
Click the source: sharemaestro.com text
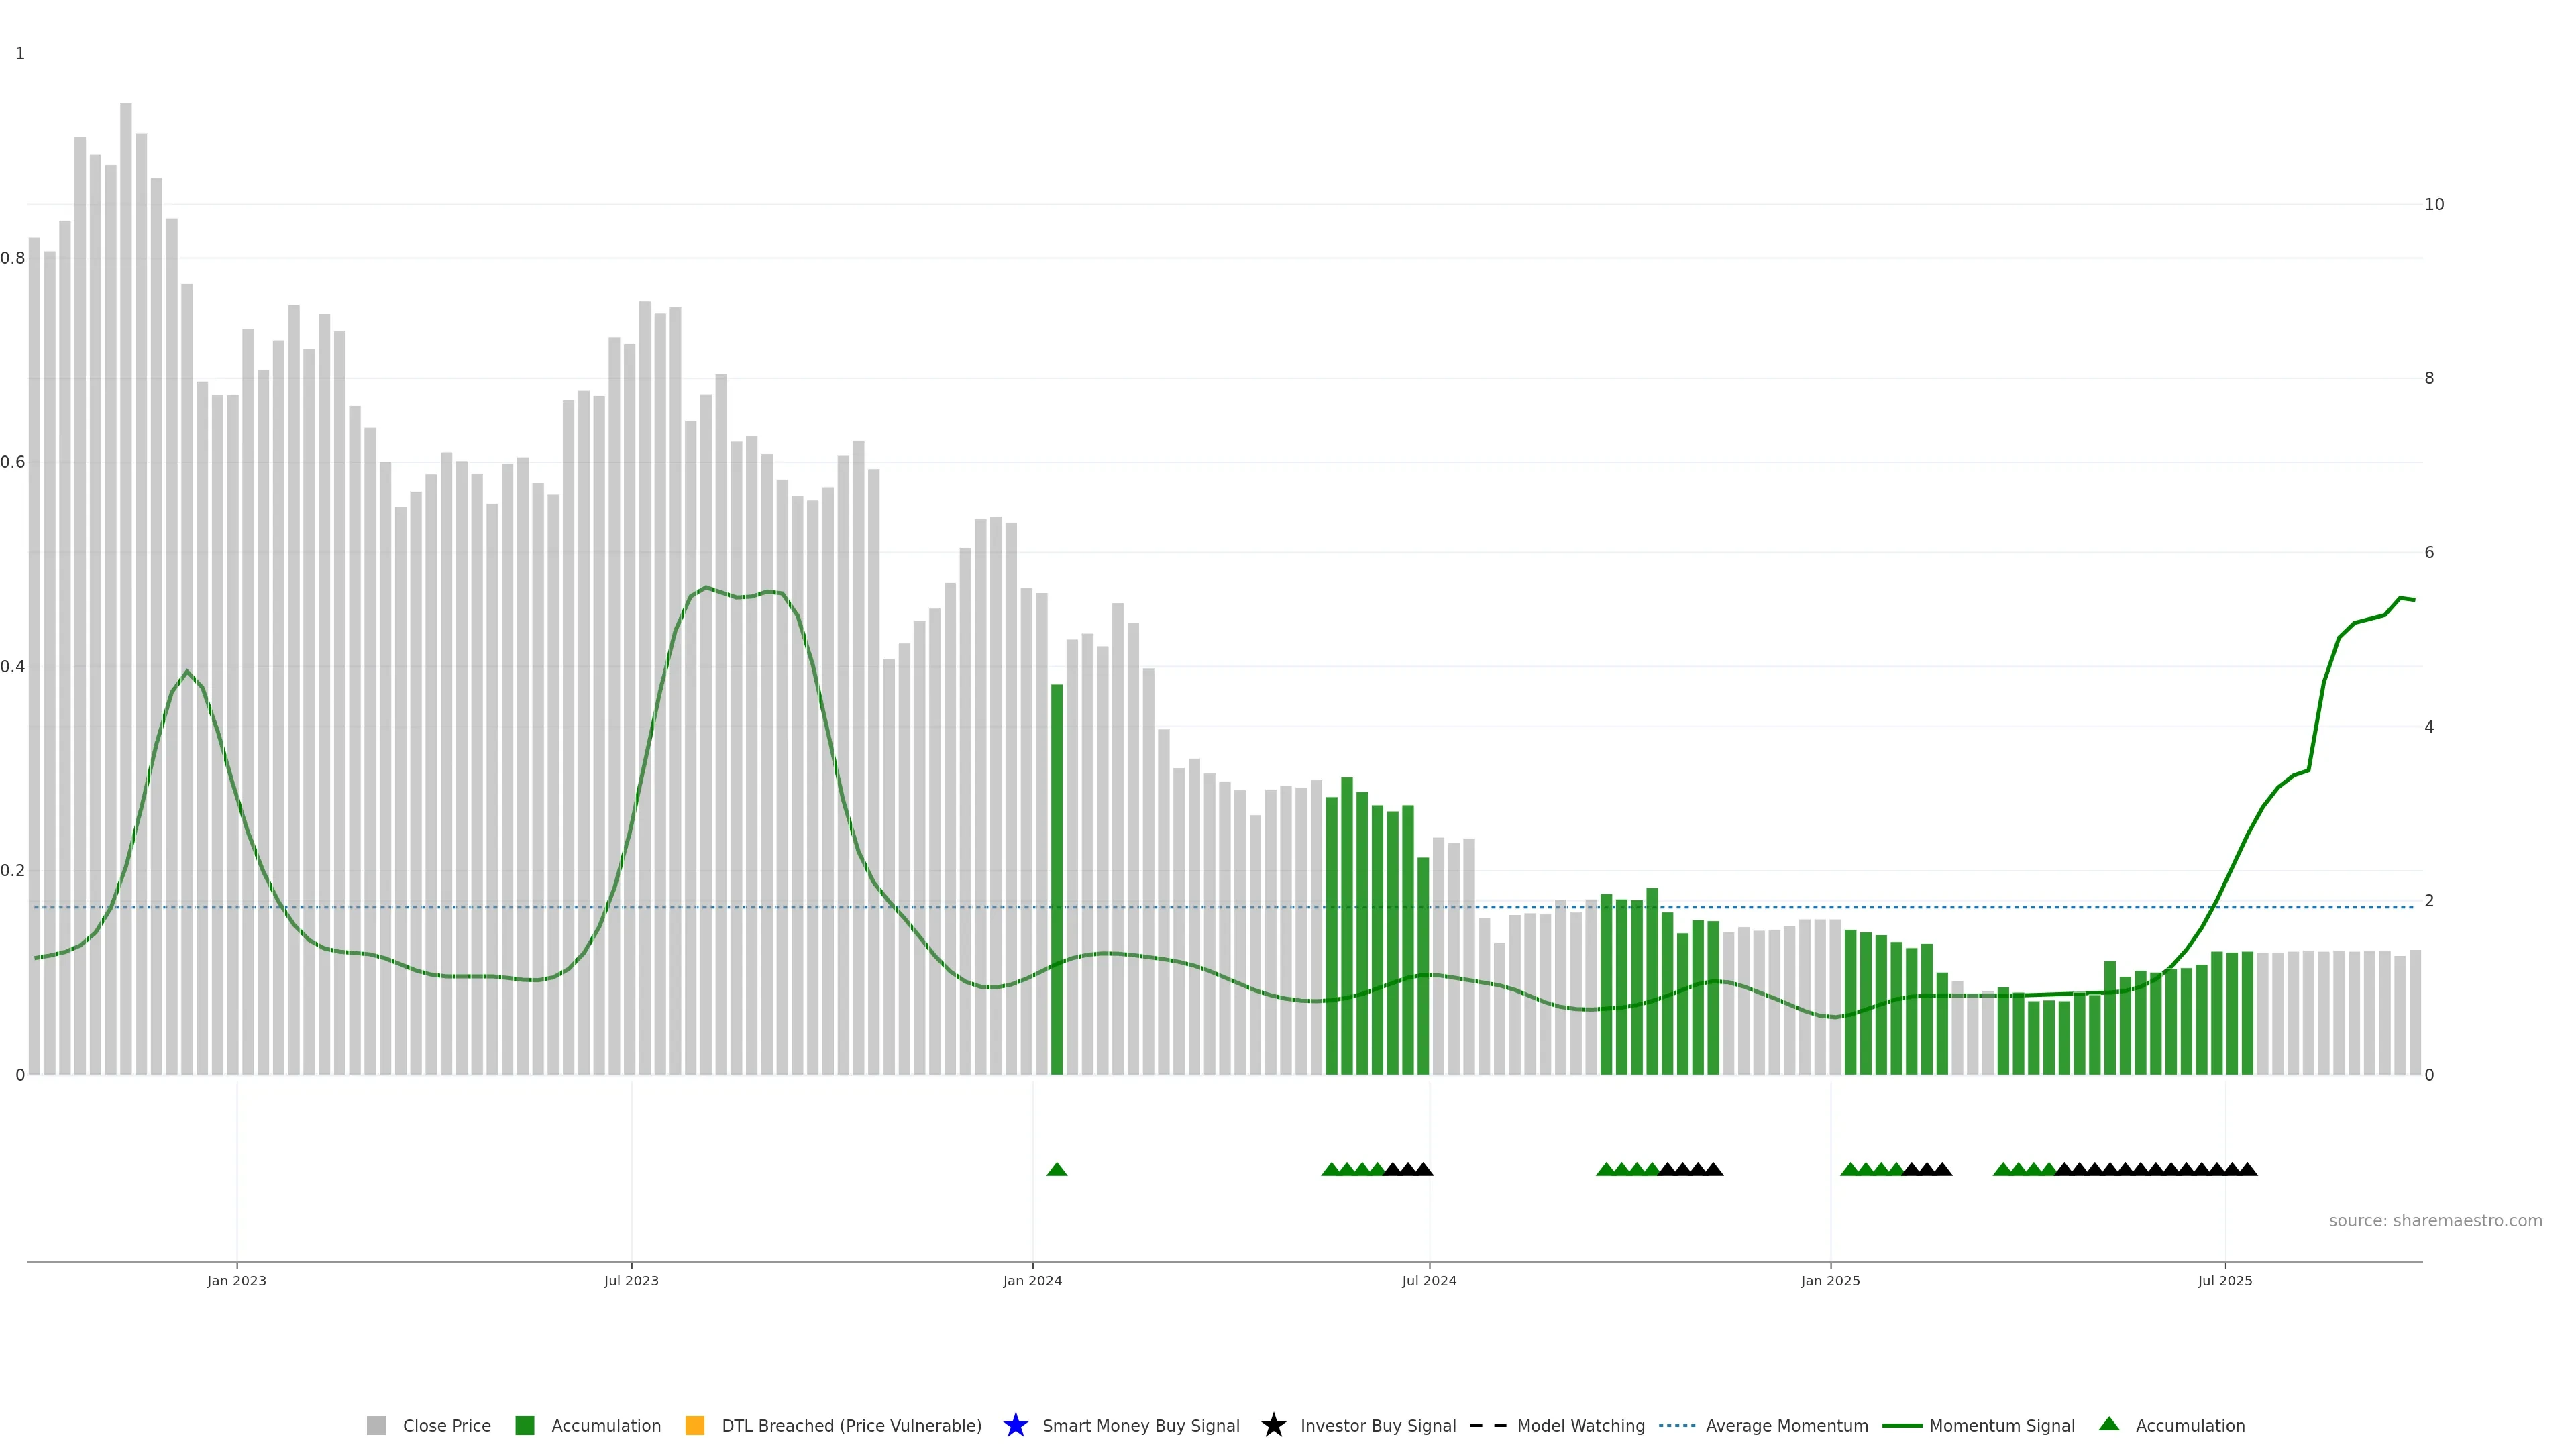(x=2435, y=1220)
